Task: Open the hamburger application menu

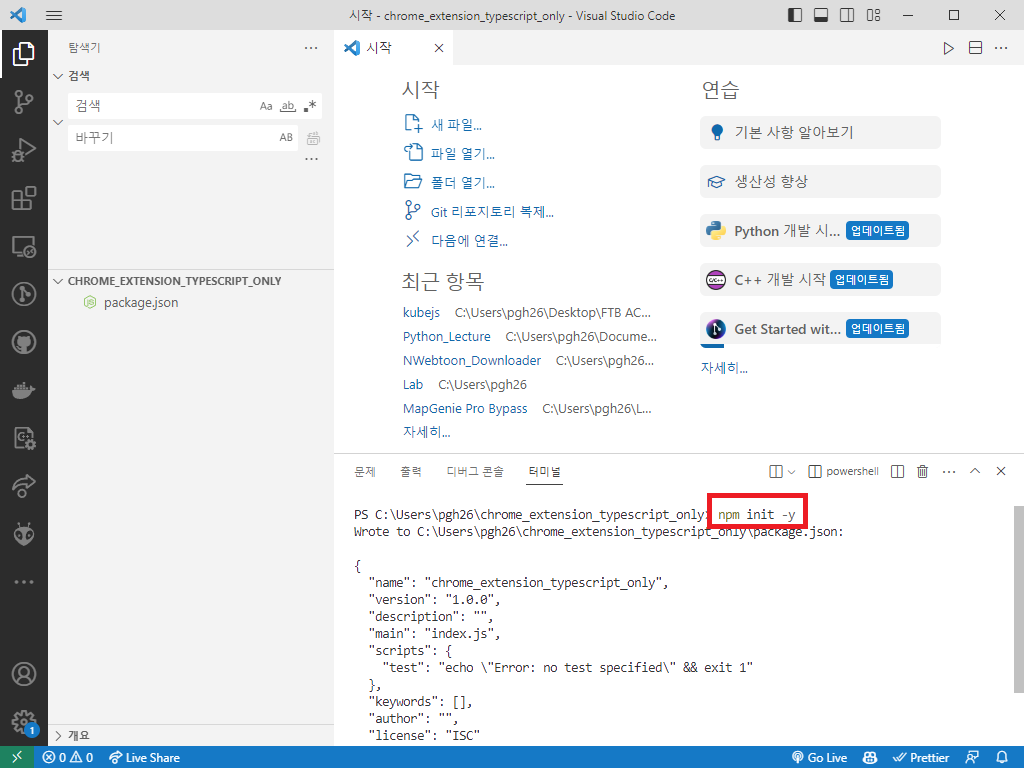Action: pos(54,15)
